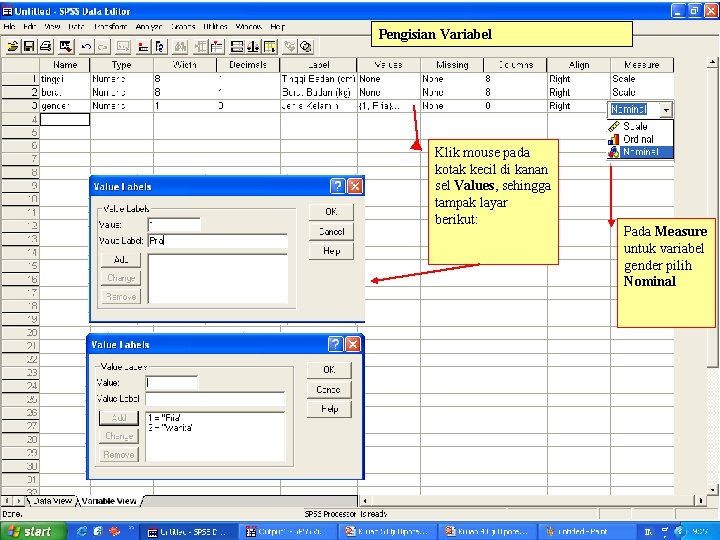
Task: Click the Weight Cases scale icon
Action: 253,46
